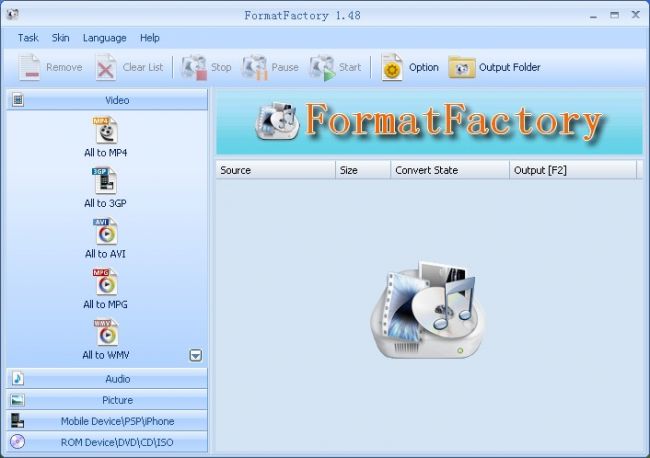650x458 pixels.
Task: Remove the selected task from list
Action: click(30, 67)
